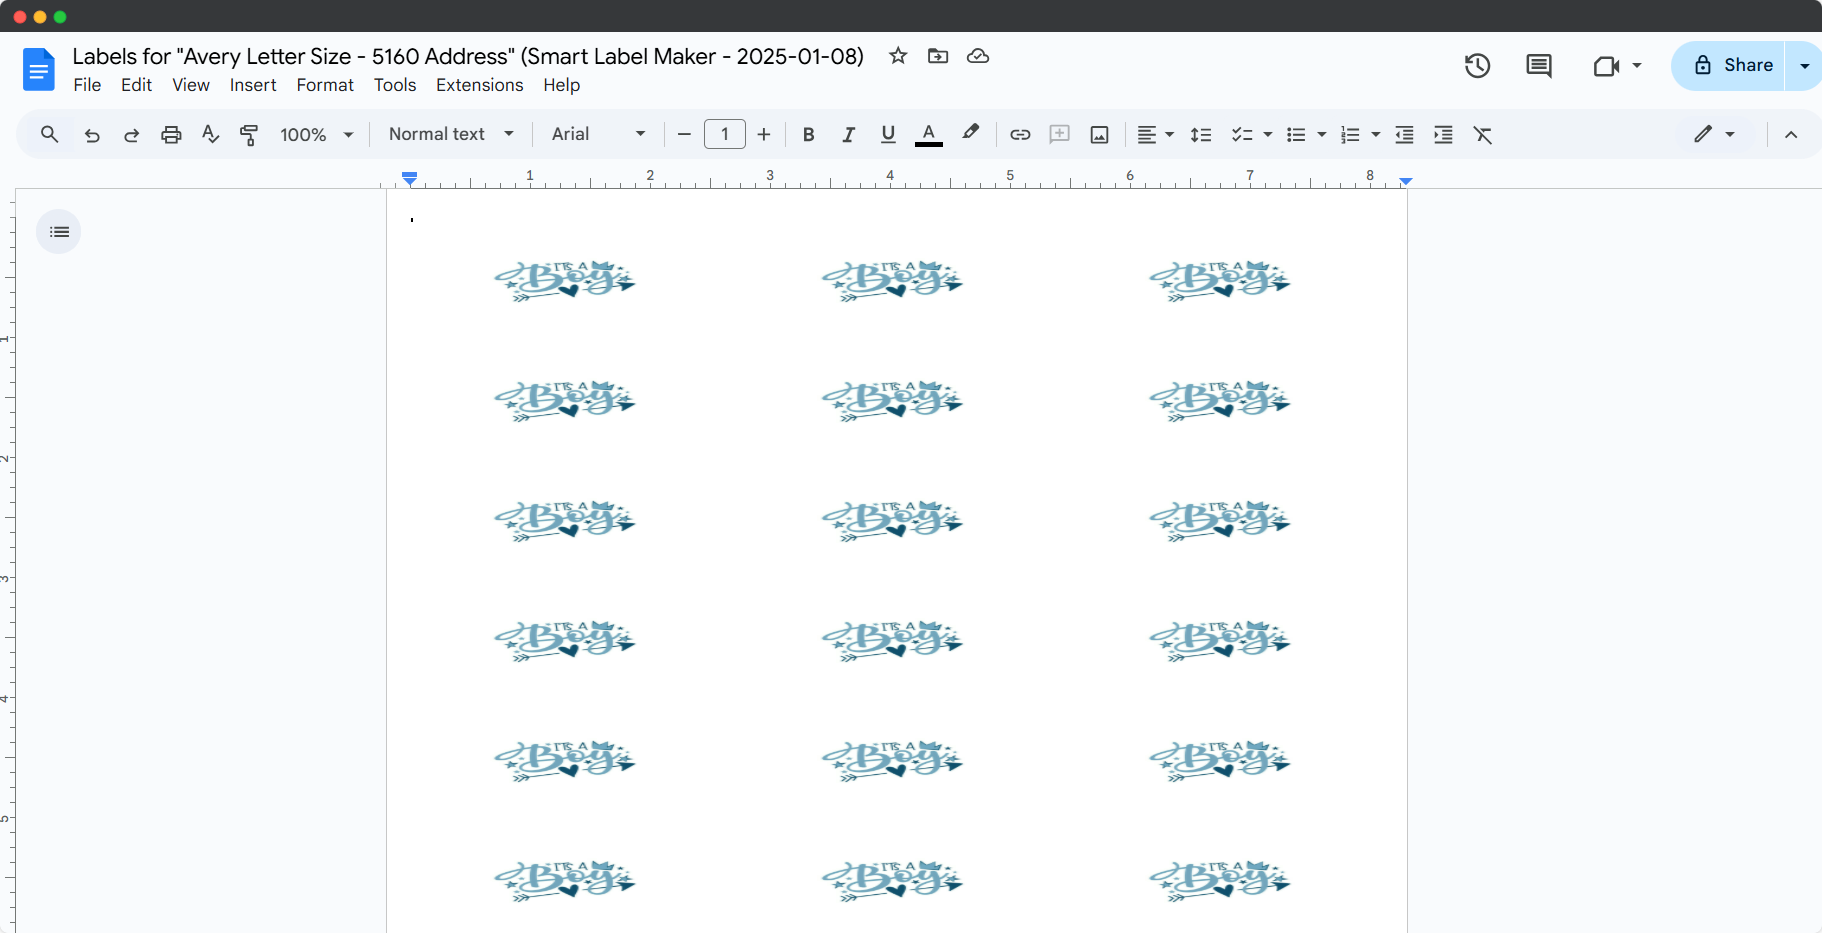Screen dimensions: 1822x933
Task: Open the Arial font dropdown
Action: (598, 134)
